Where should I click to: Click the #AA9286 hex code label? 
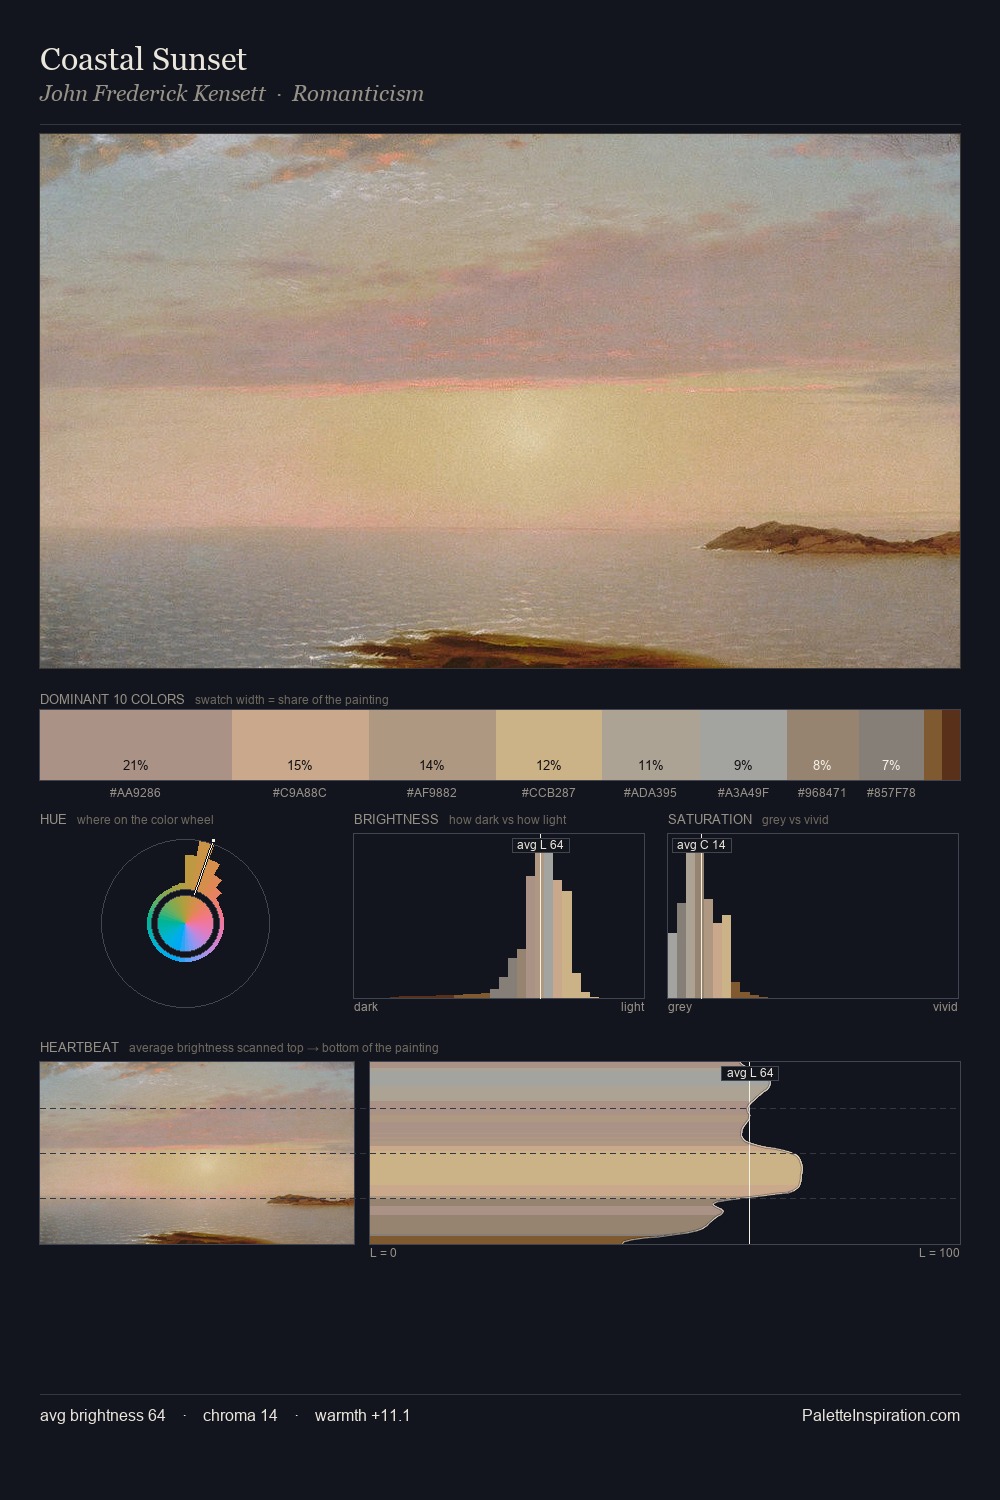pyautogui.click(x=135, y=793)
